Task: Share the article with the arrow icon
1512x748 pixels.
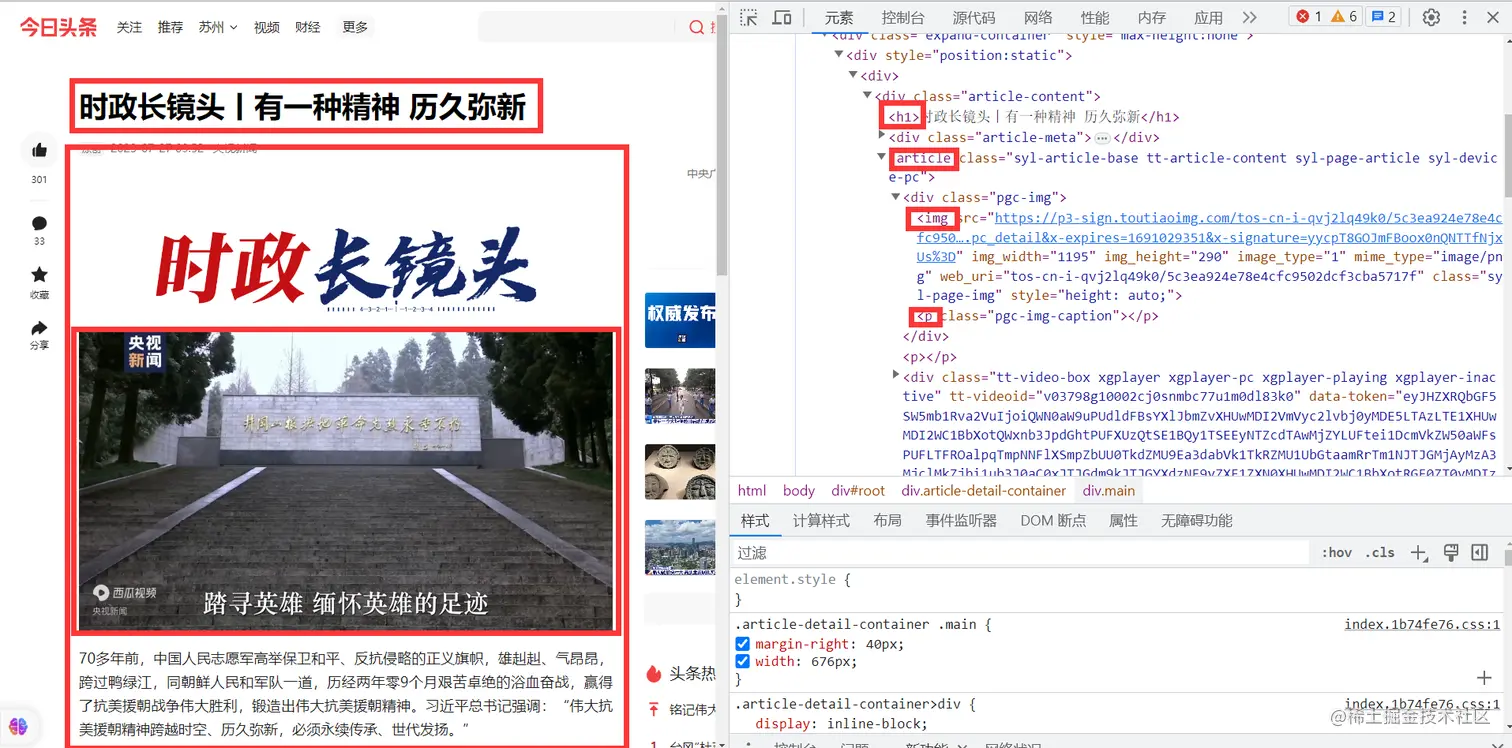Action: point(40,327)
